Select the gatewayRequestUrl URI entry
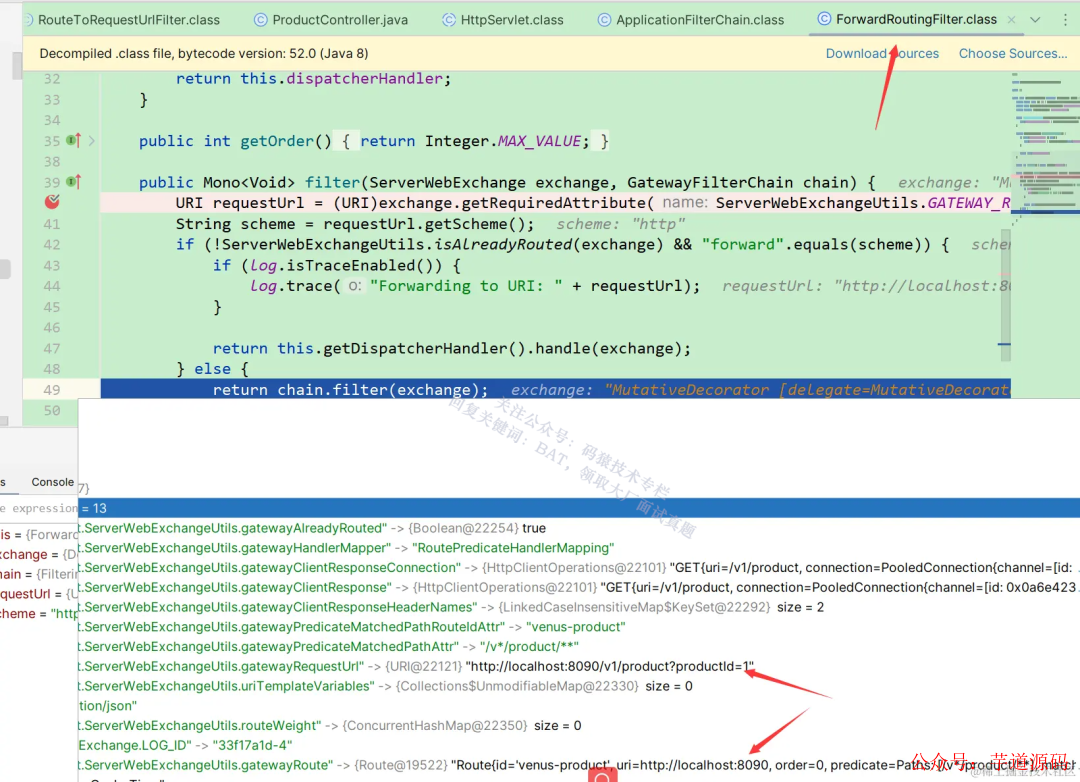The height and width of the screenshot is (782, 1080). pos(415,666)
